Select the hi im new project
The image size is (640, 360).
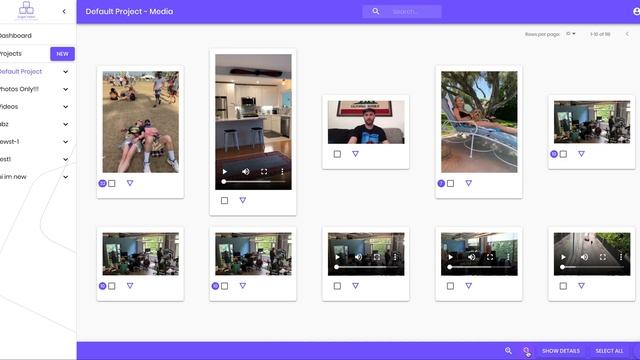(13, 177)
